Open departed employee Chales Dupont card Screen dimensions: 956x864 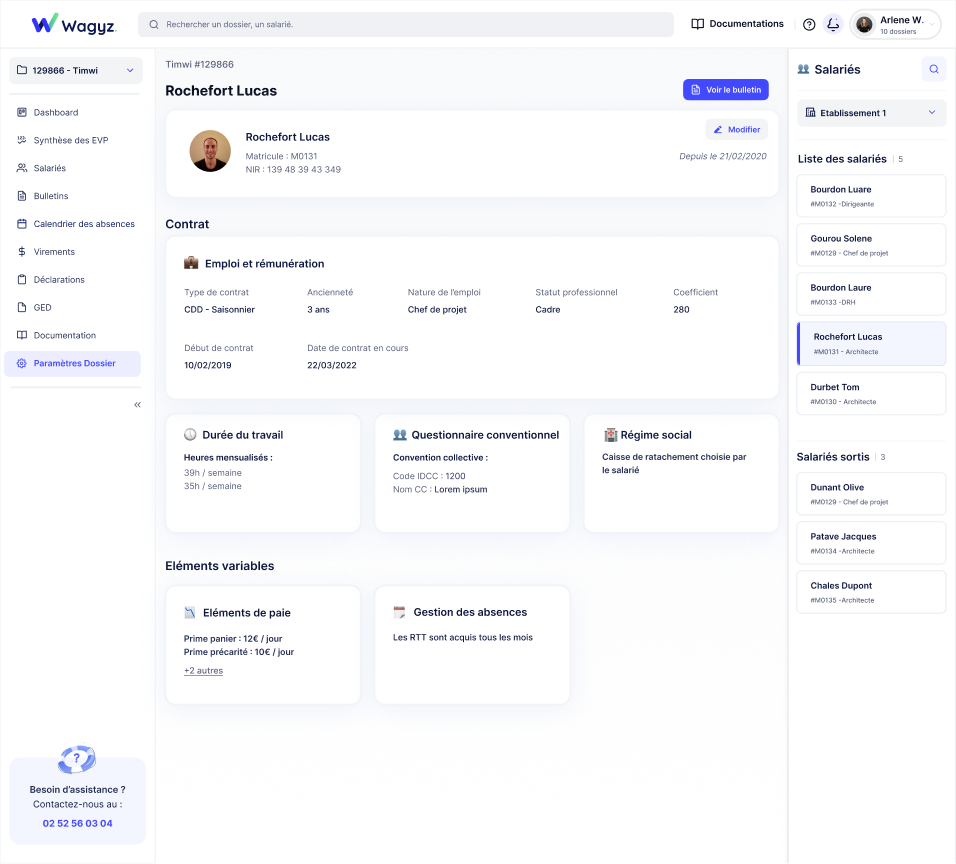pyautogui.click(x=871, y=592)
